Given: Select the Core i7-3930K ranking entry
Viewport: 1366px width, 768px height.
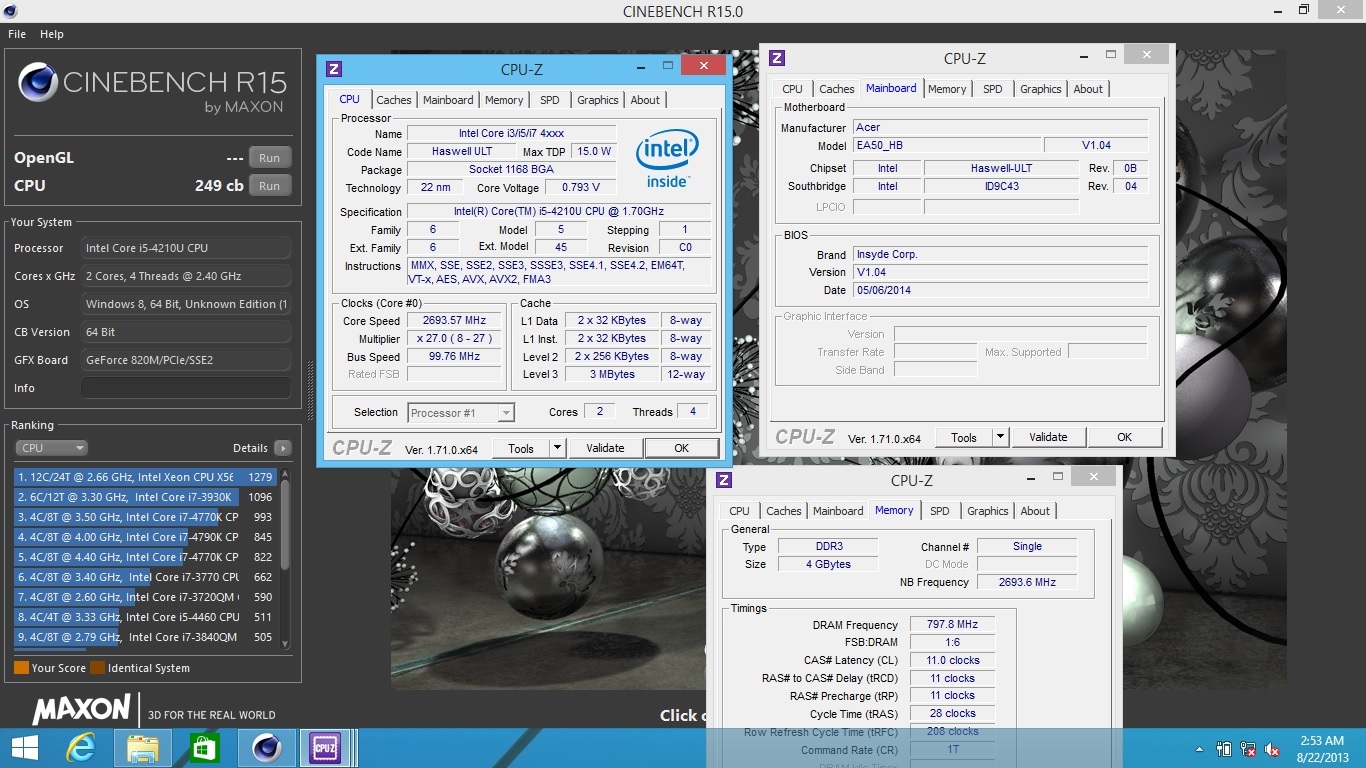Looking at the screenshot, I should tap(146, 497).
